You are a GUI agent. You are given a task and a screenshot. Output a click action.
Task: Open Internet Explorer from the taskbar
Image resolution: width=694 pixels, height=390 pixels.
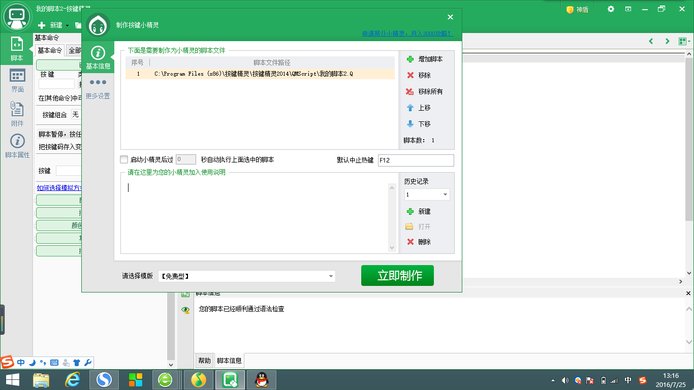click(73, 380)
